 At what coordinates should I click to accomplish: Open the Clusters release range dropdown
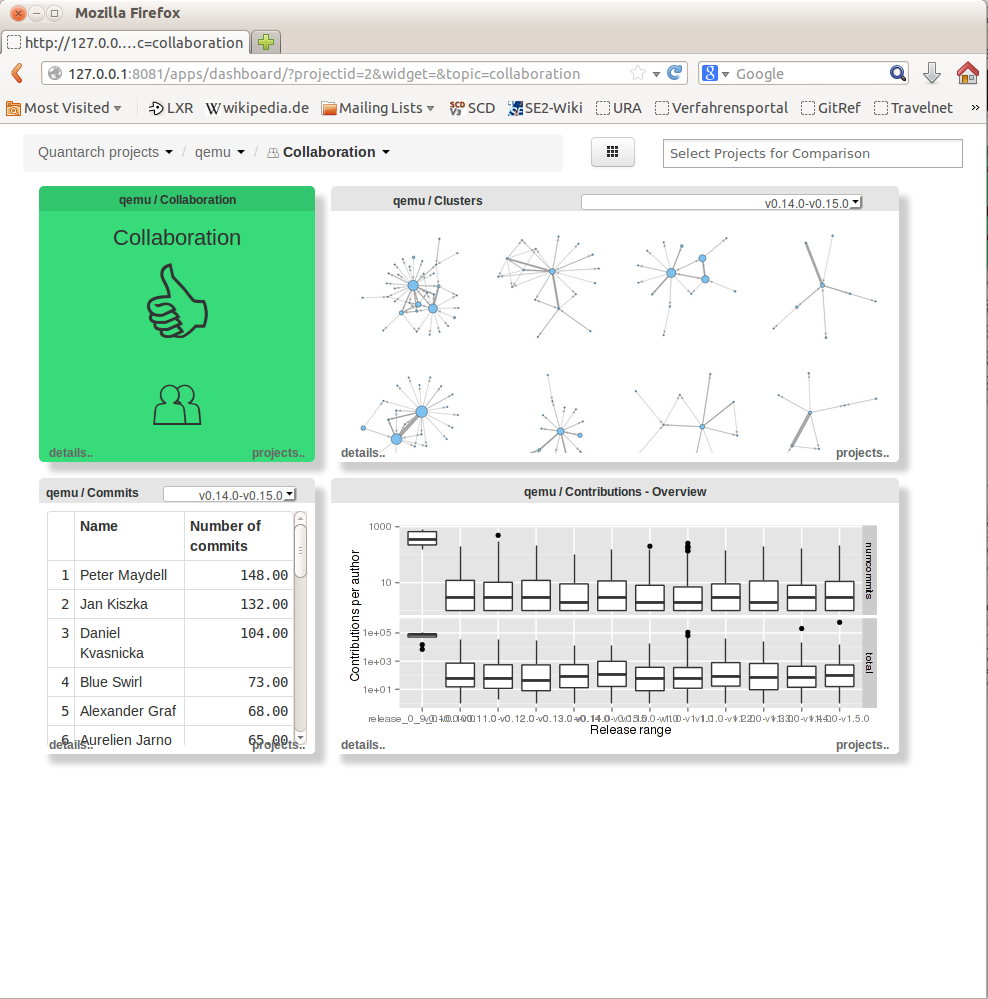click(x=721, y=202)
